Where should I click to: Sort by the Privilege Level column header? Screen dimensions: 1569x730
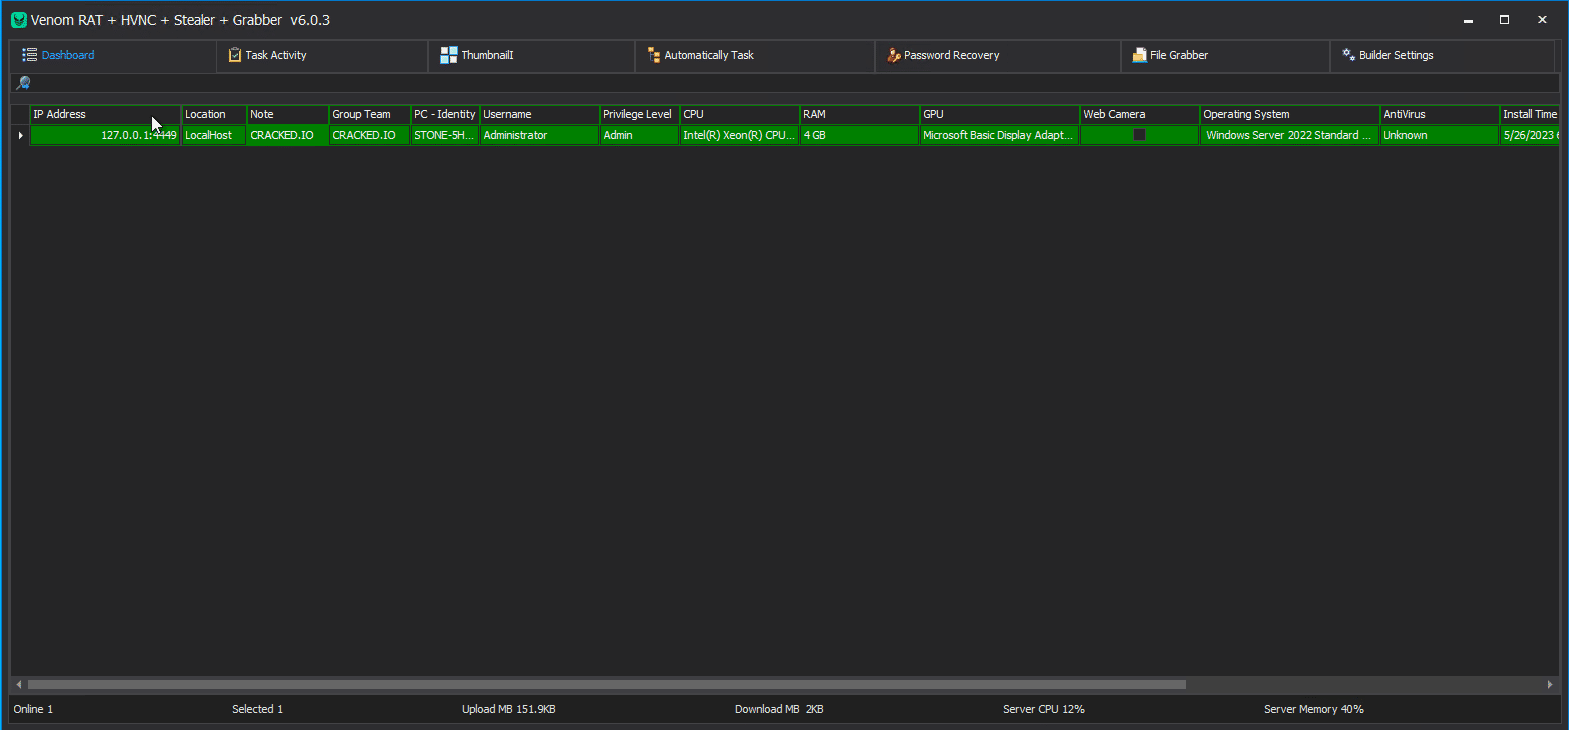coord(639,114)
